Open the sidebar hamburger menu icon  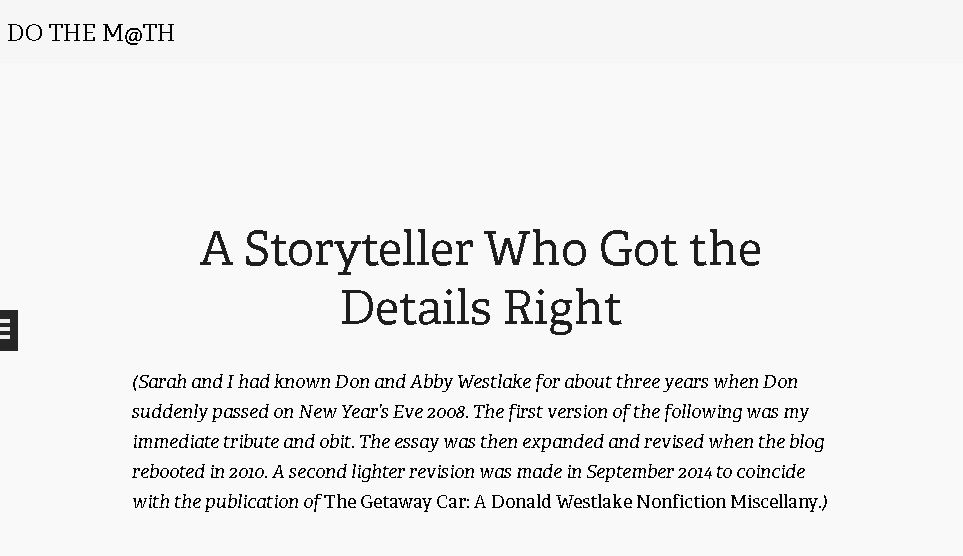click(7, 331)
